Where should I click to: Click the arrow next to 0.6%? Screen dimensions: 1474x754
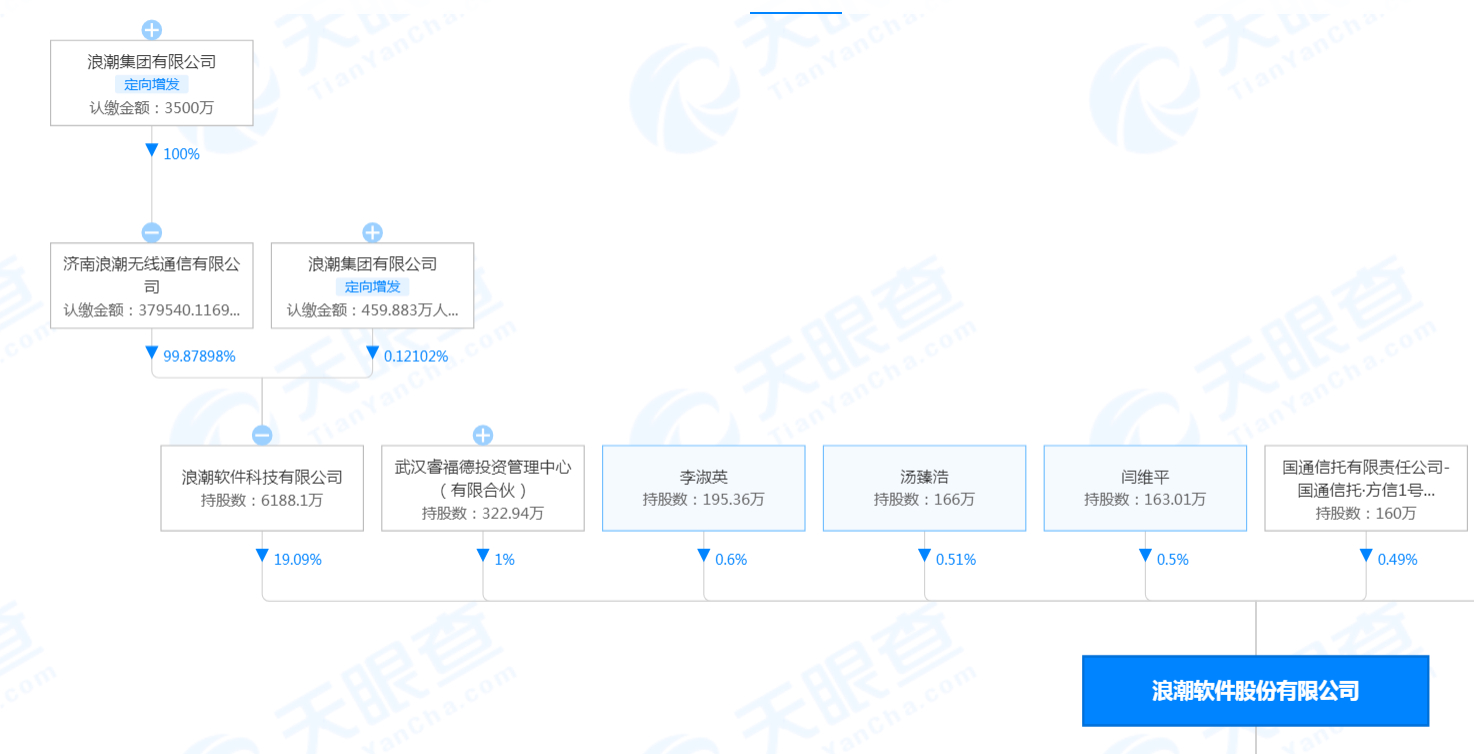point(705,556)
